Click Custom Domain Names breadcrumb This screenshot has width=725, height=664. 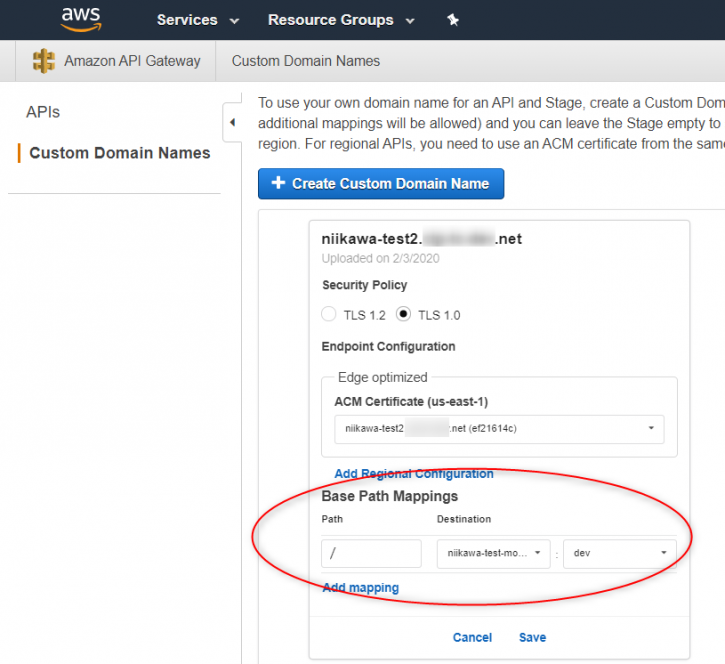(306, 61)
